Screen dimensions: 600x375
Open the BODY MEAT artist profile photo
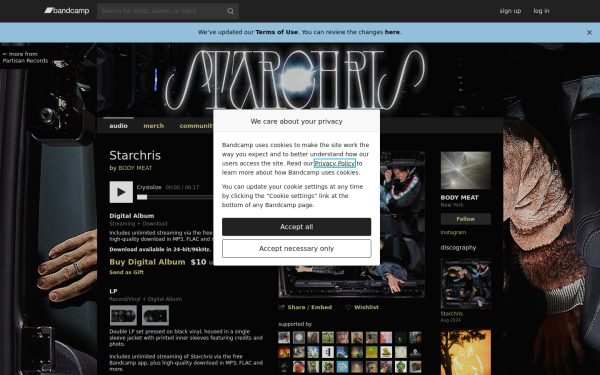coord(465,170)
